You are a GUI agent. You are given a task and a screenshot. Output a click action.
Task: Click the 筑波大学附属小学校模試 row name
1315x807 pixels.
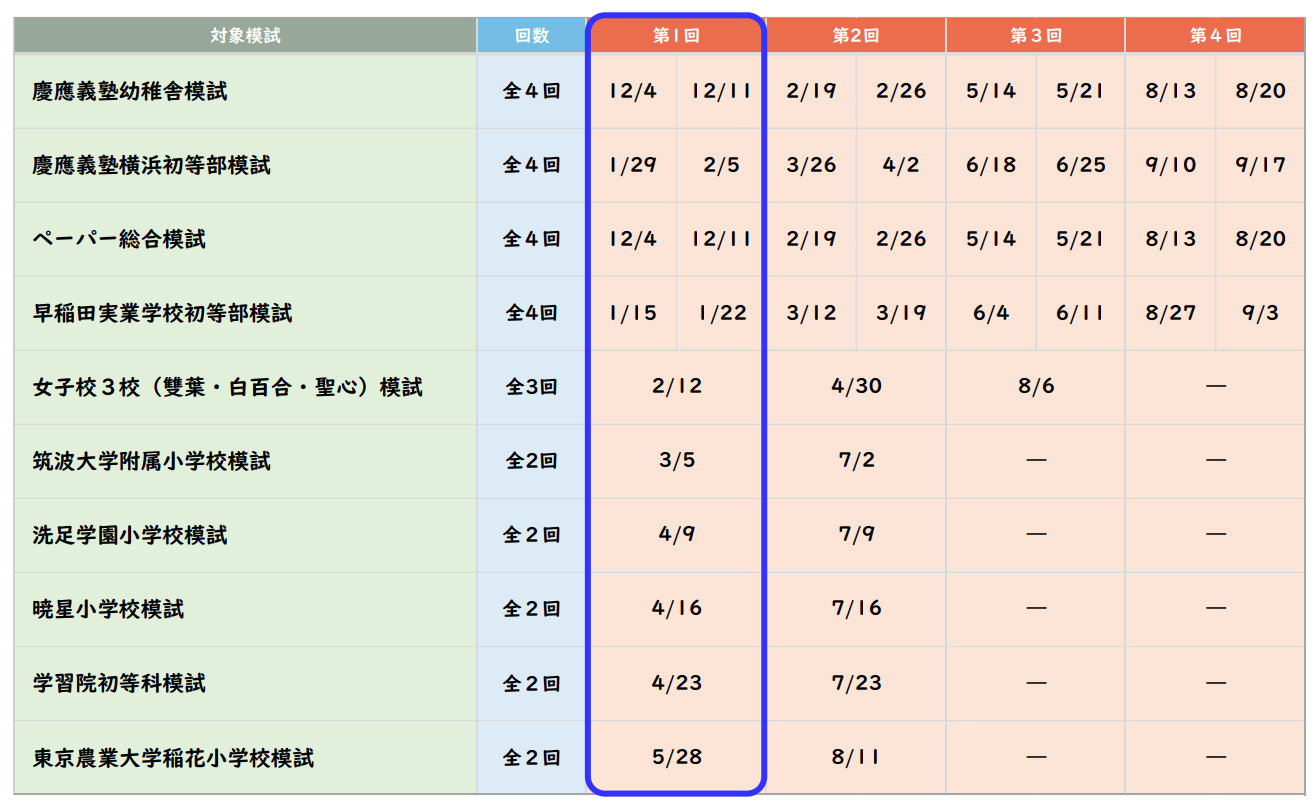(151, 461)
